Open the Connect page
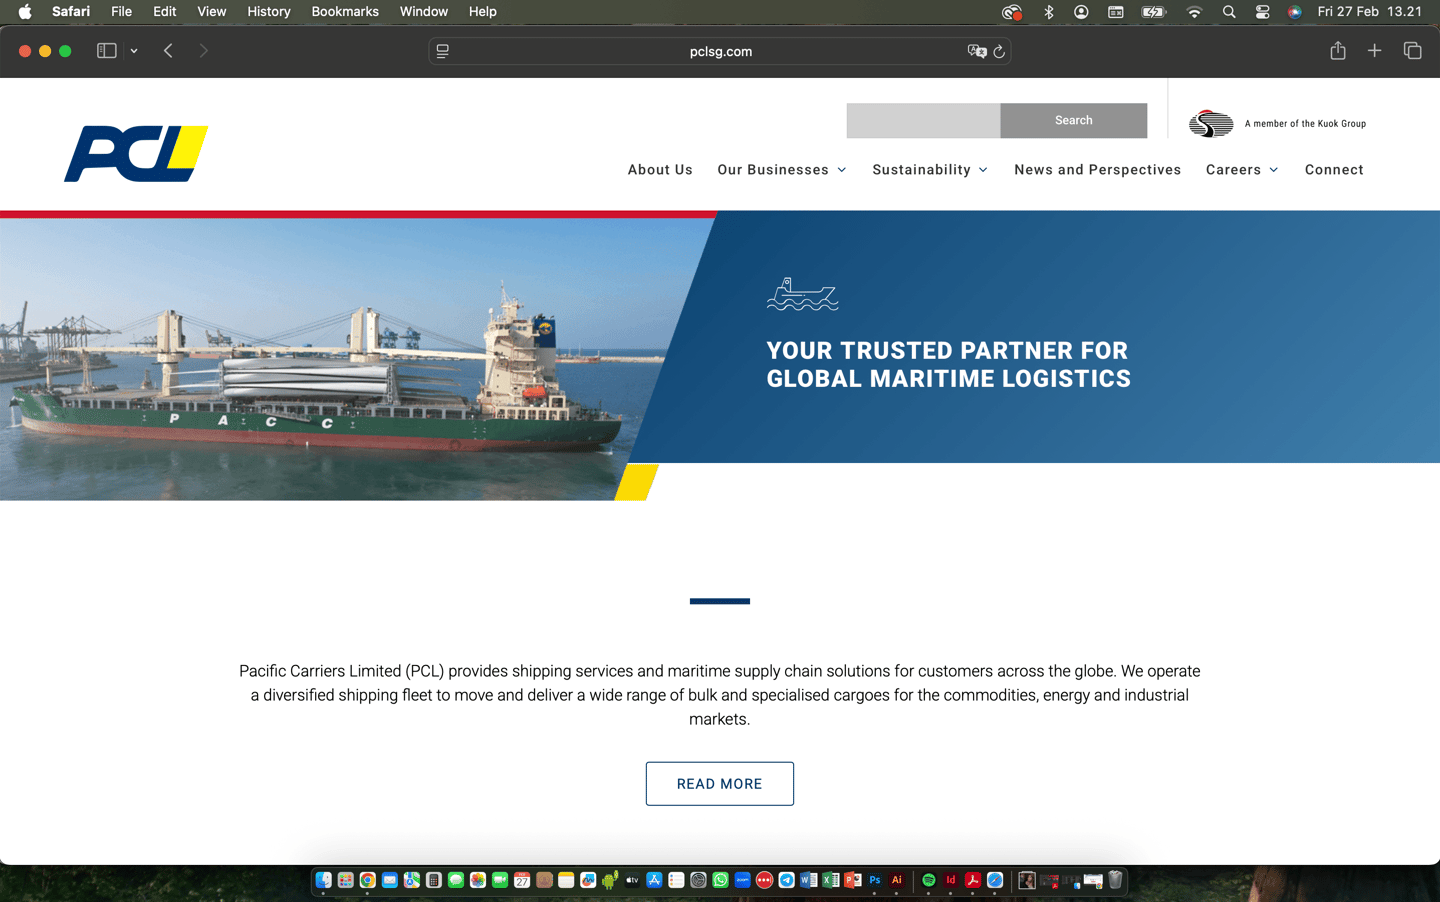 [x=1334, y=170]
